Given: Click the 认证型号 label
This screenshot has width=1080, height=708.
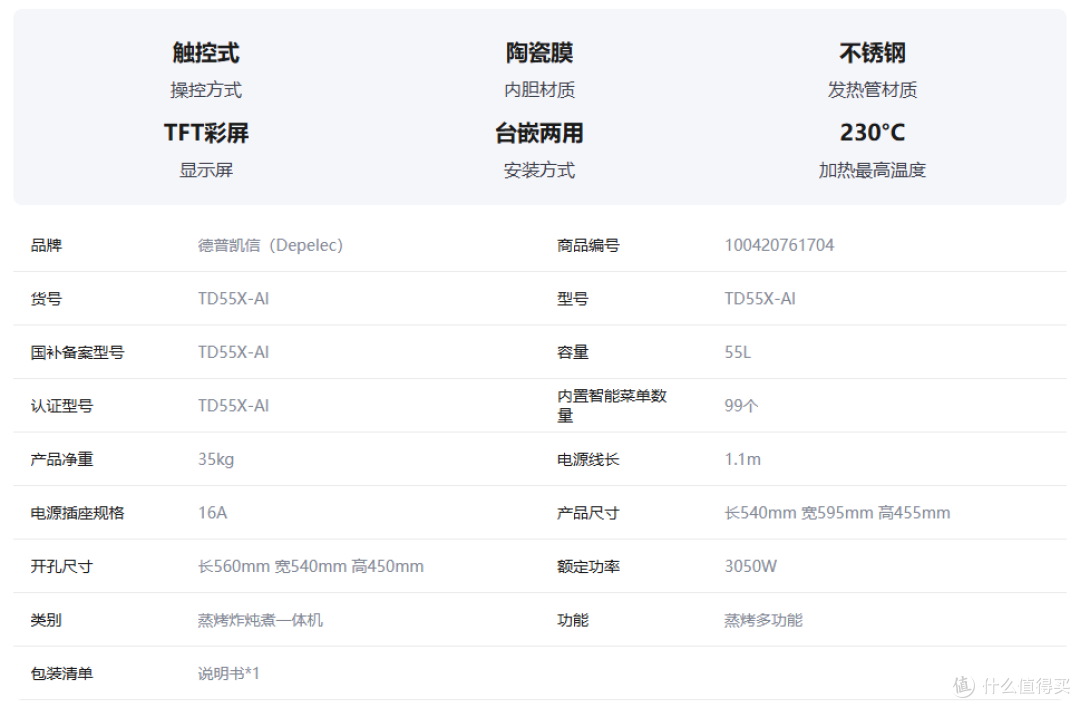Looking at the screenshot, I should coord(61,406).
